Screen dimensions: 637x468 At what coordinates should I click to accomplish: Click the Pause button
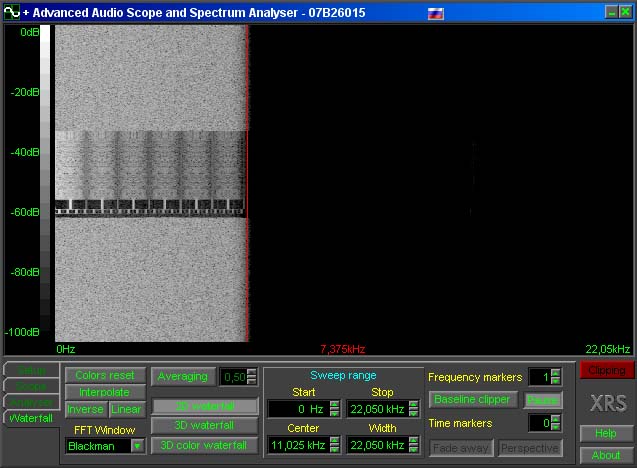pos(543,400)
